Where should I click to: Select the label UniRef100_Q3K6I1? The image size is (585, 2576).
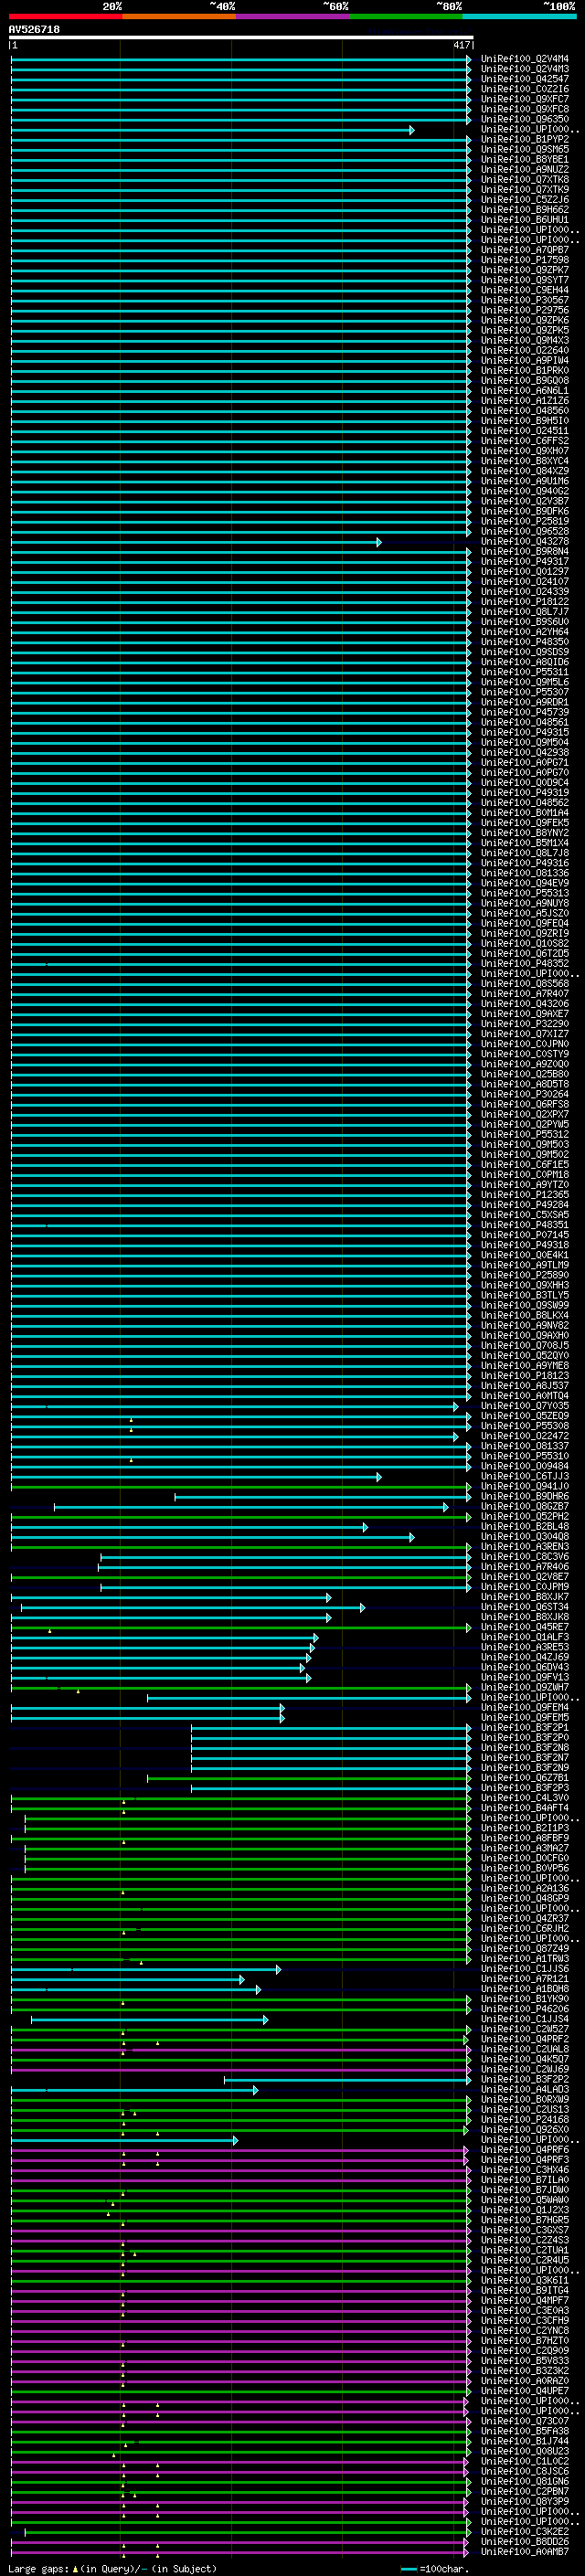[x=524, y=2280]
